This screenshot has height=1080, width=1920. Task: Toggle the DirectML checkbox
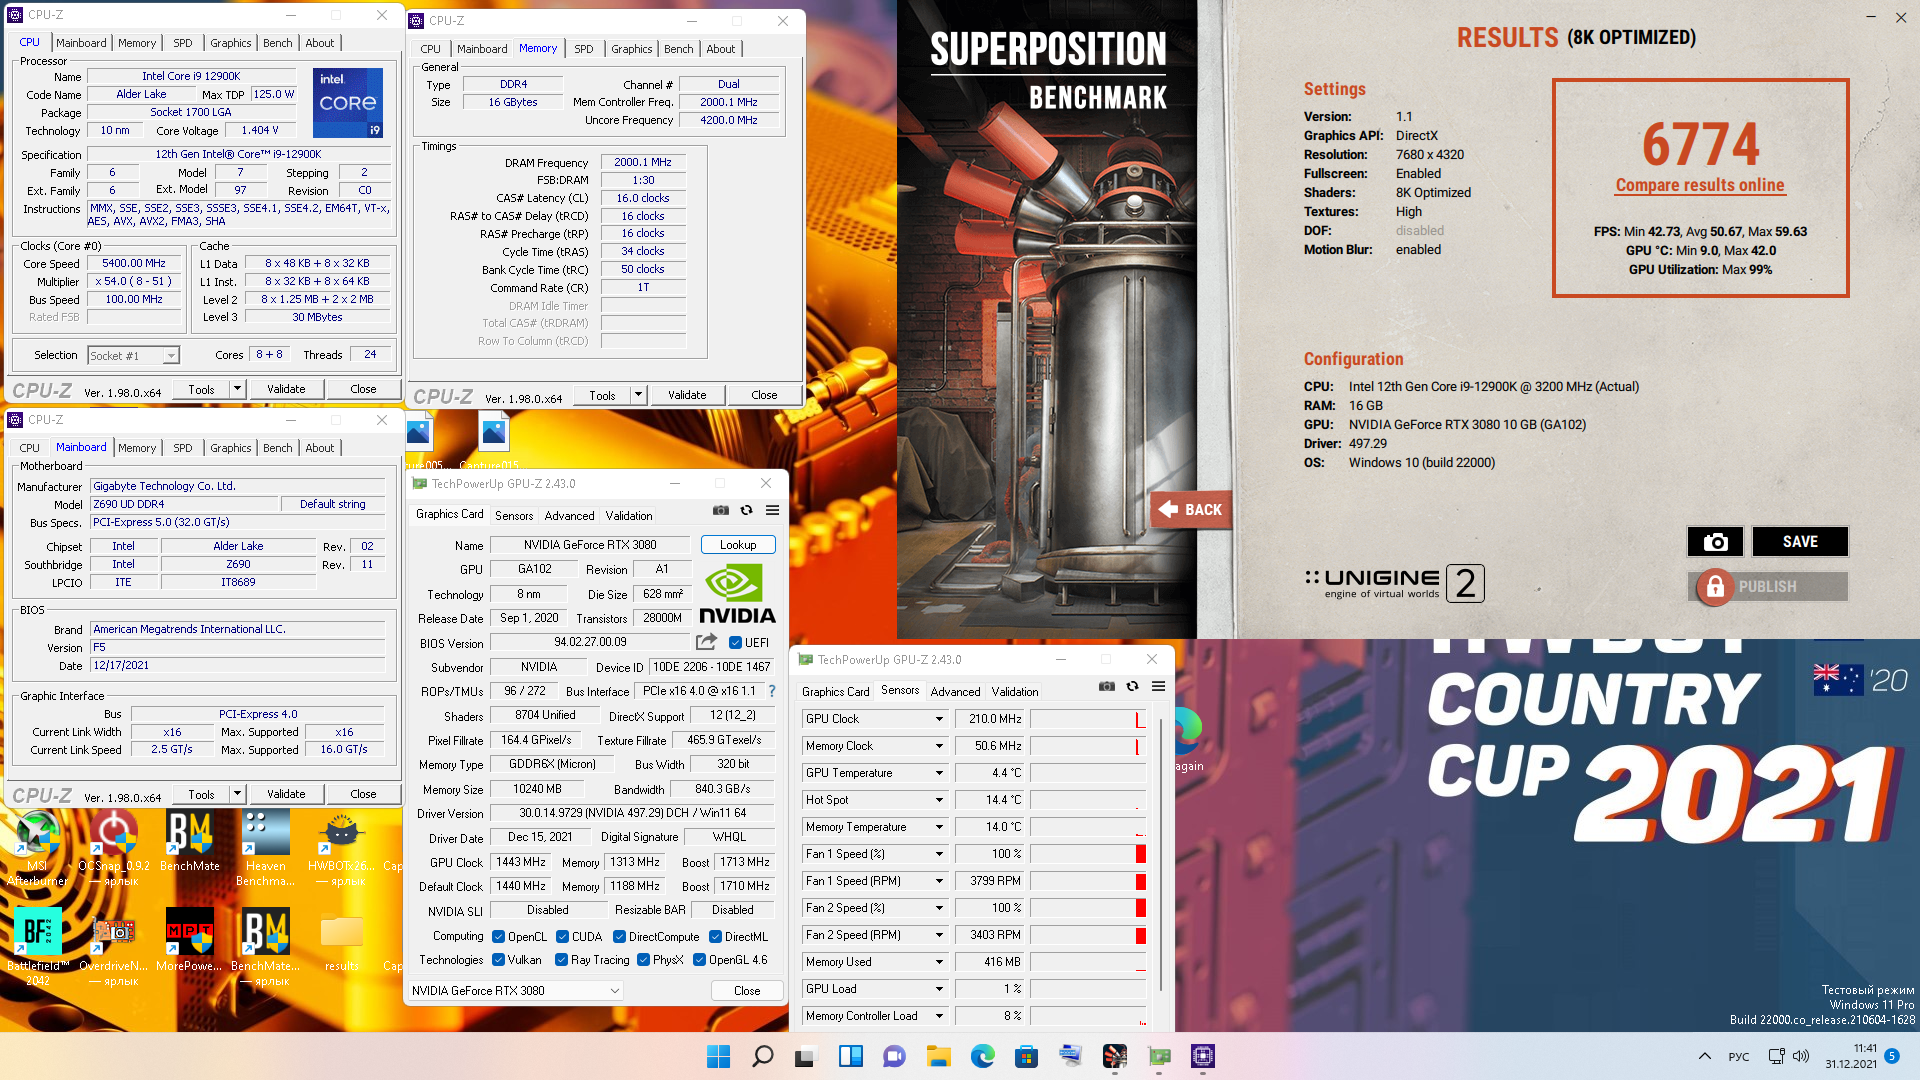(x=715, y=937)
